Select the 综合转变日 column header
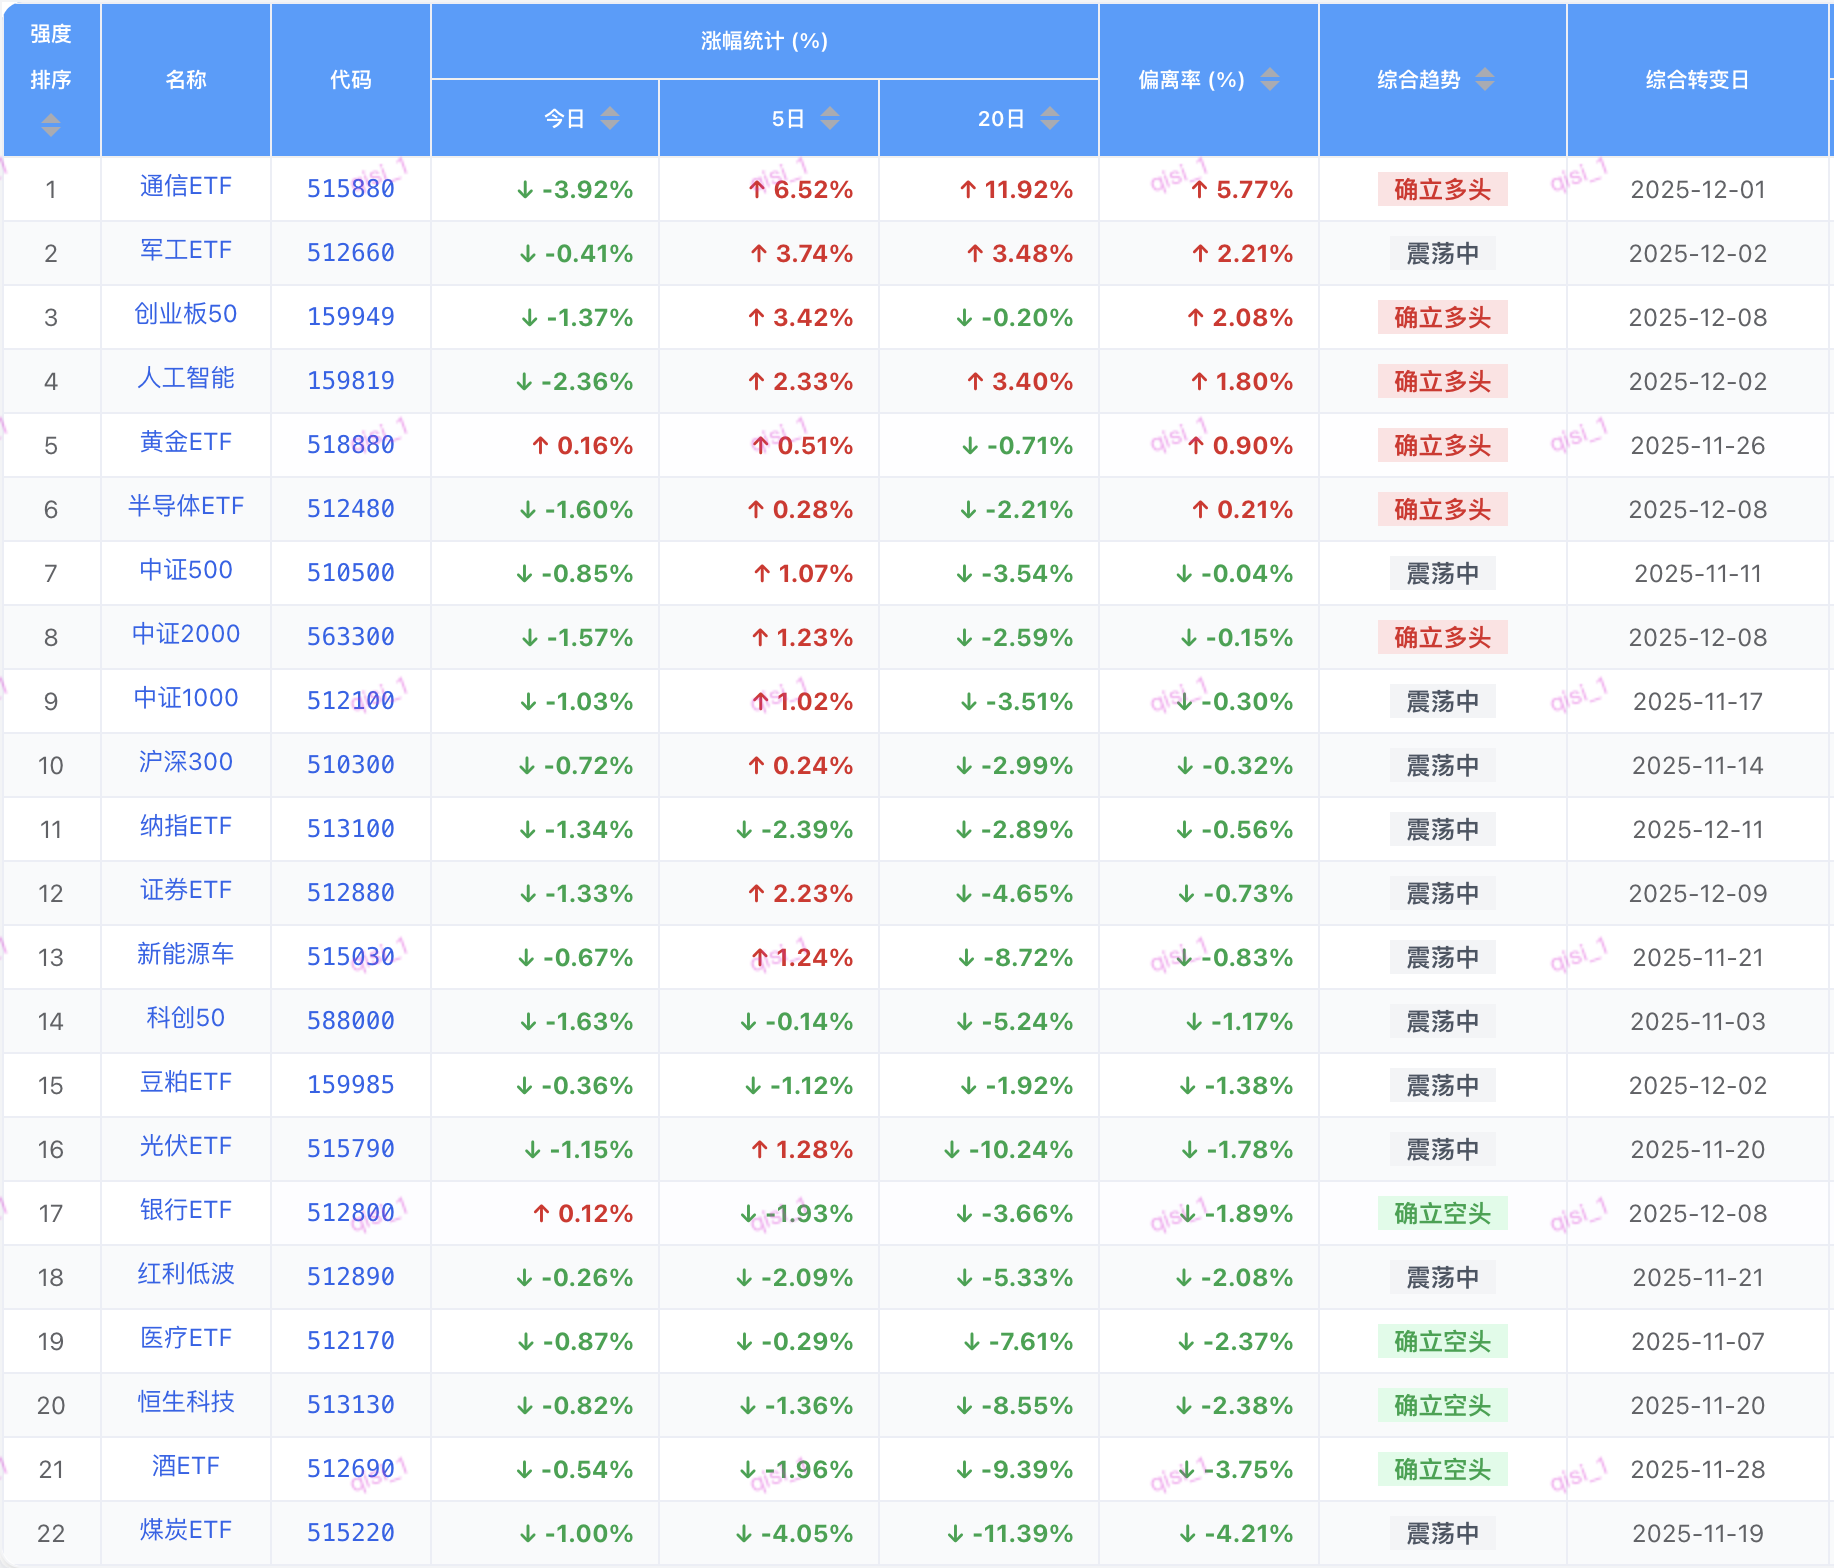This screenshot has width=1834, height=1568. coord(1697,80)
